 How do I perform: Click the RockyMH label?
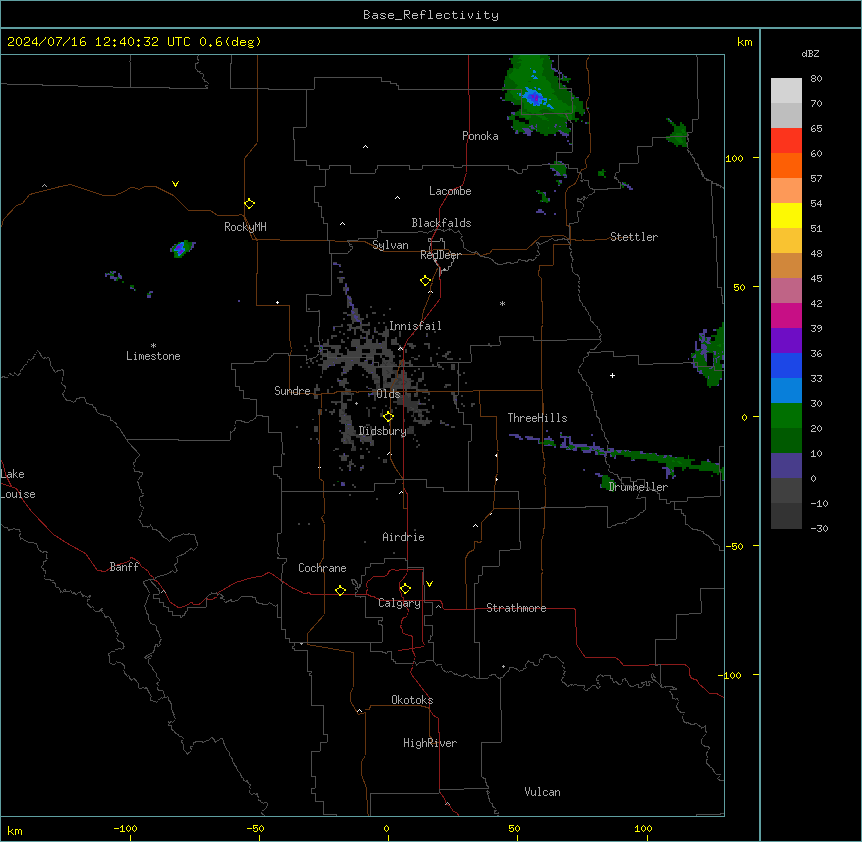click(x=245, y=227)
